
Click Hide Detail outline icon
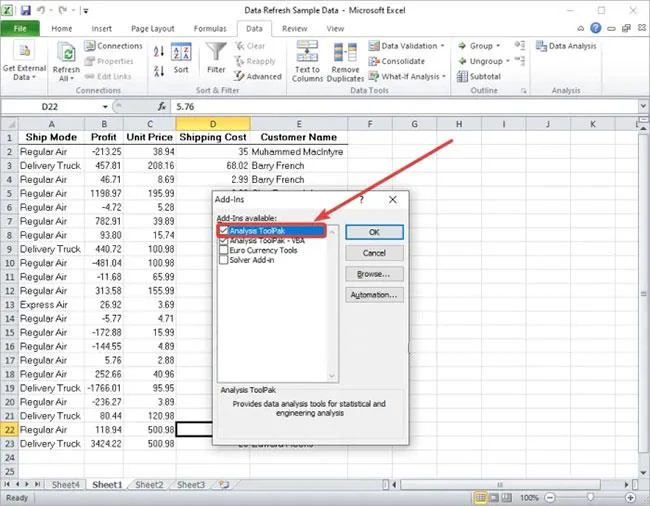pos(519,61)
